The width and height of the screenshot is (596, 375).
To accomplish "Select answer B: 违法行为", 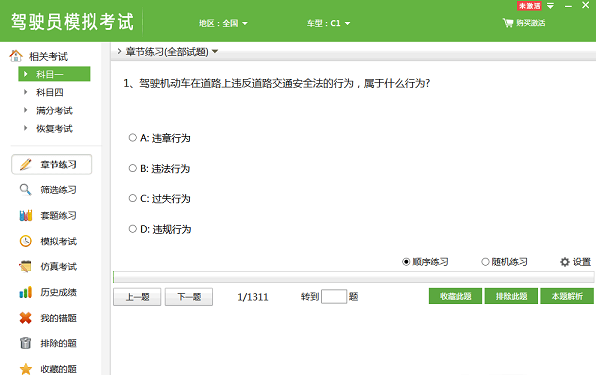I will [x=132, y=168].
